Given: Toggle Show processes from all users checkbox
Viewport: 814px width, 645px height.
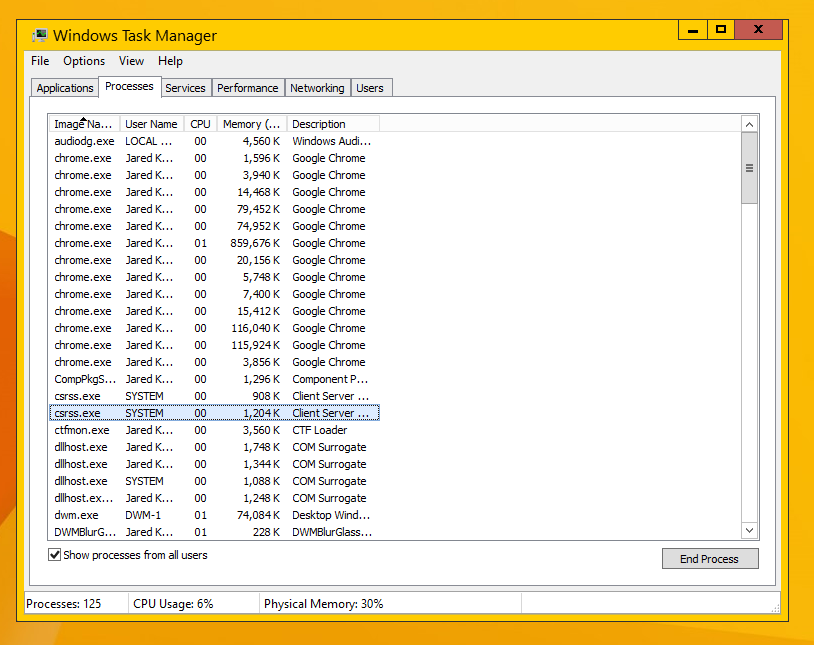Looking at the screenshot, I should point(55,555).
